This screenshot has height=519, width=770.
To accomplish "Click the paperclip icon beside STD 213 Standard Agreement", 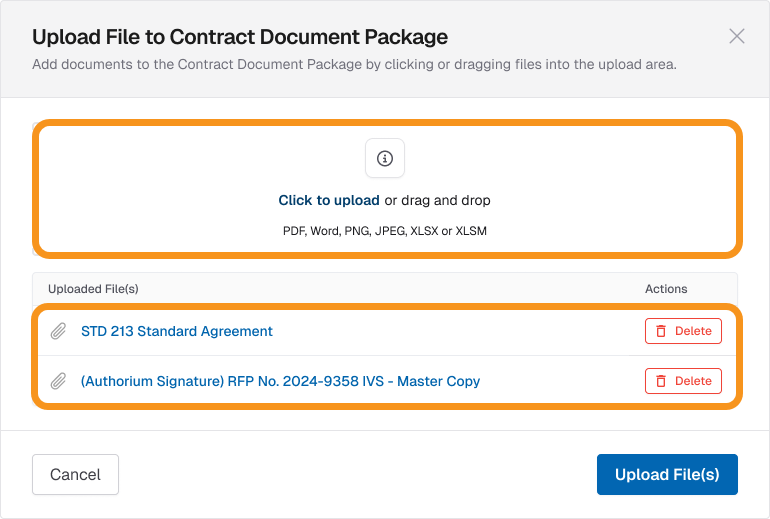I will [59, 331].
